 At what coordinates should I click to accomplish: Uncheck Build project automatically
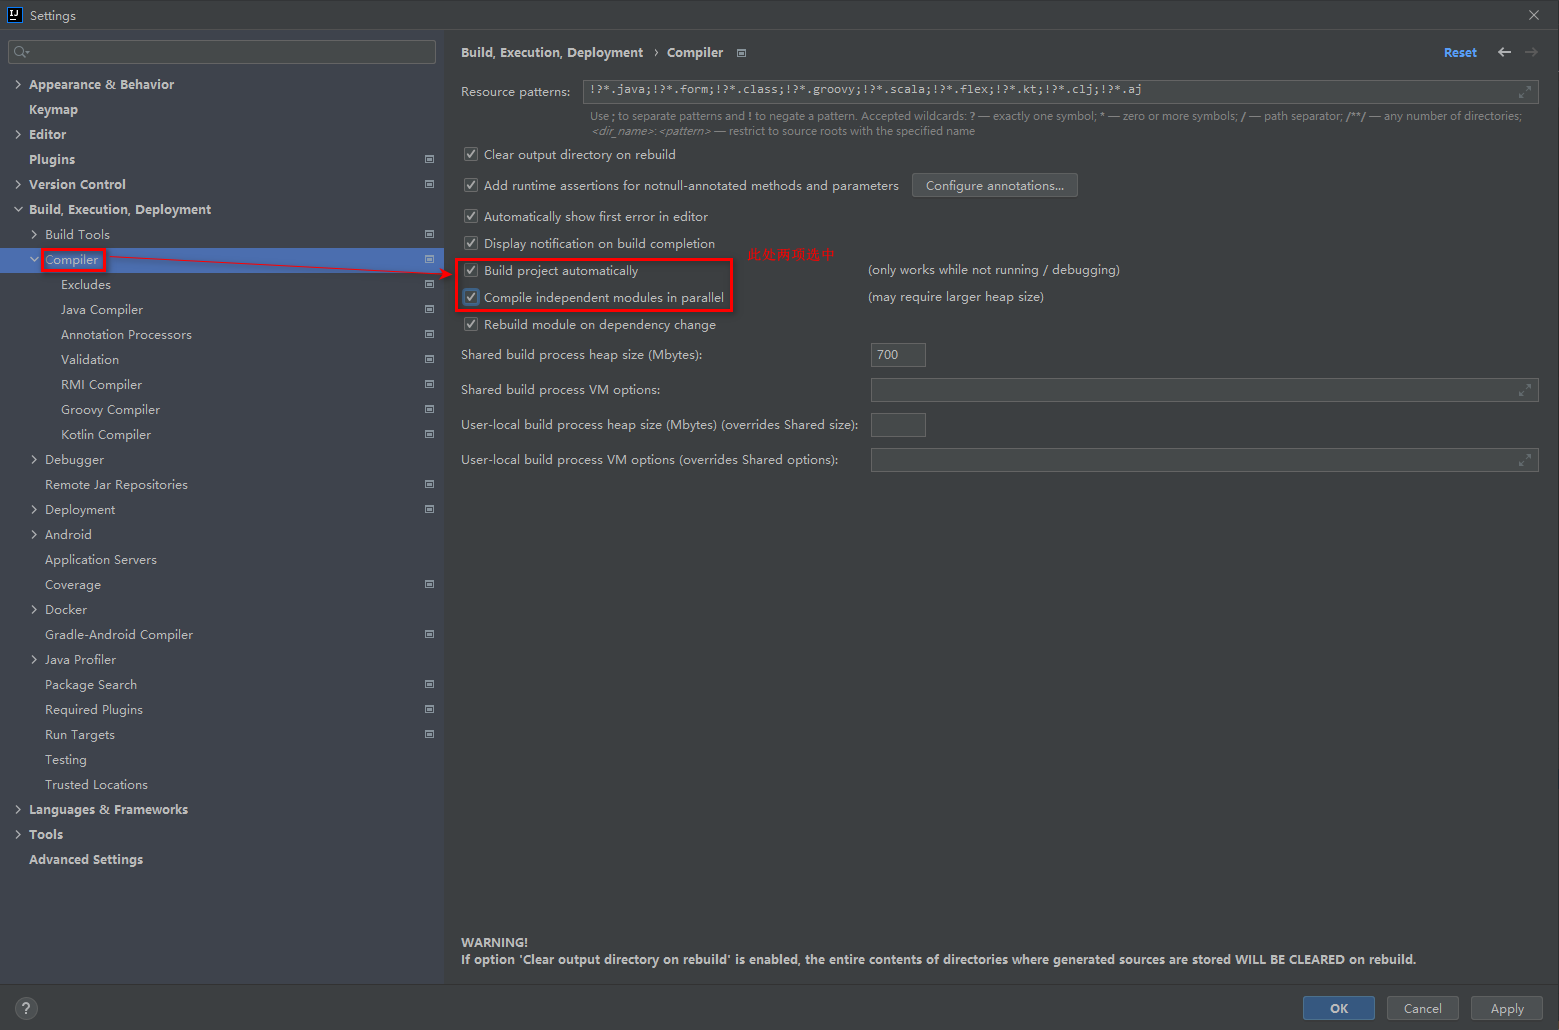pos(471,270)
